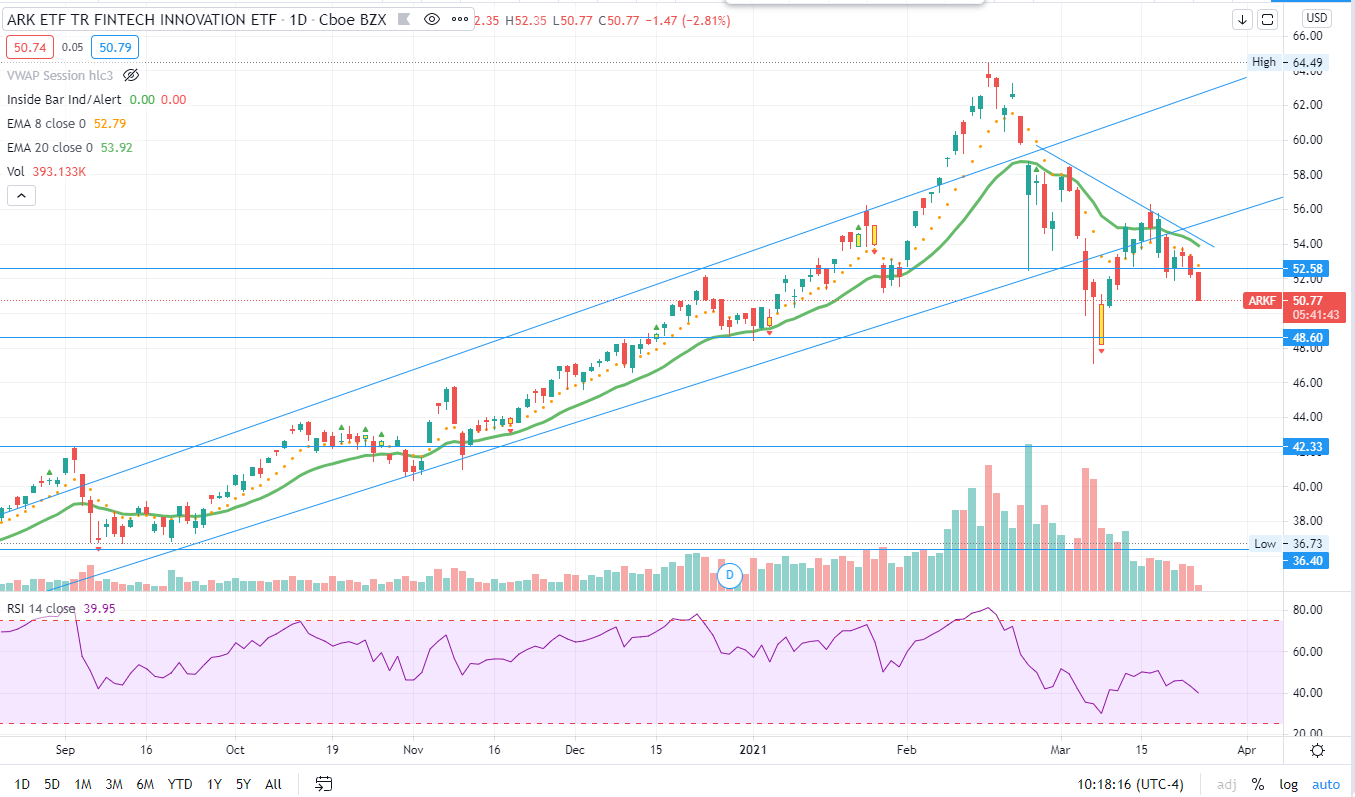Screen dimensions: 1355x797
Task: Toggle adj dividend adjustment
Action: 1227,784
